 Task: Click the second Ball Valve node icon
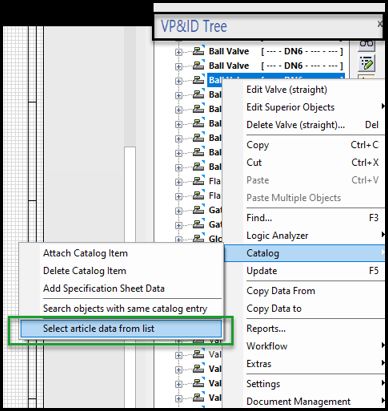198,65
